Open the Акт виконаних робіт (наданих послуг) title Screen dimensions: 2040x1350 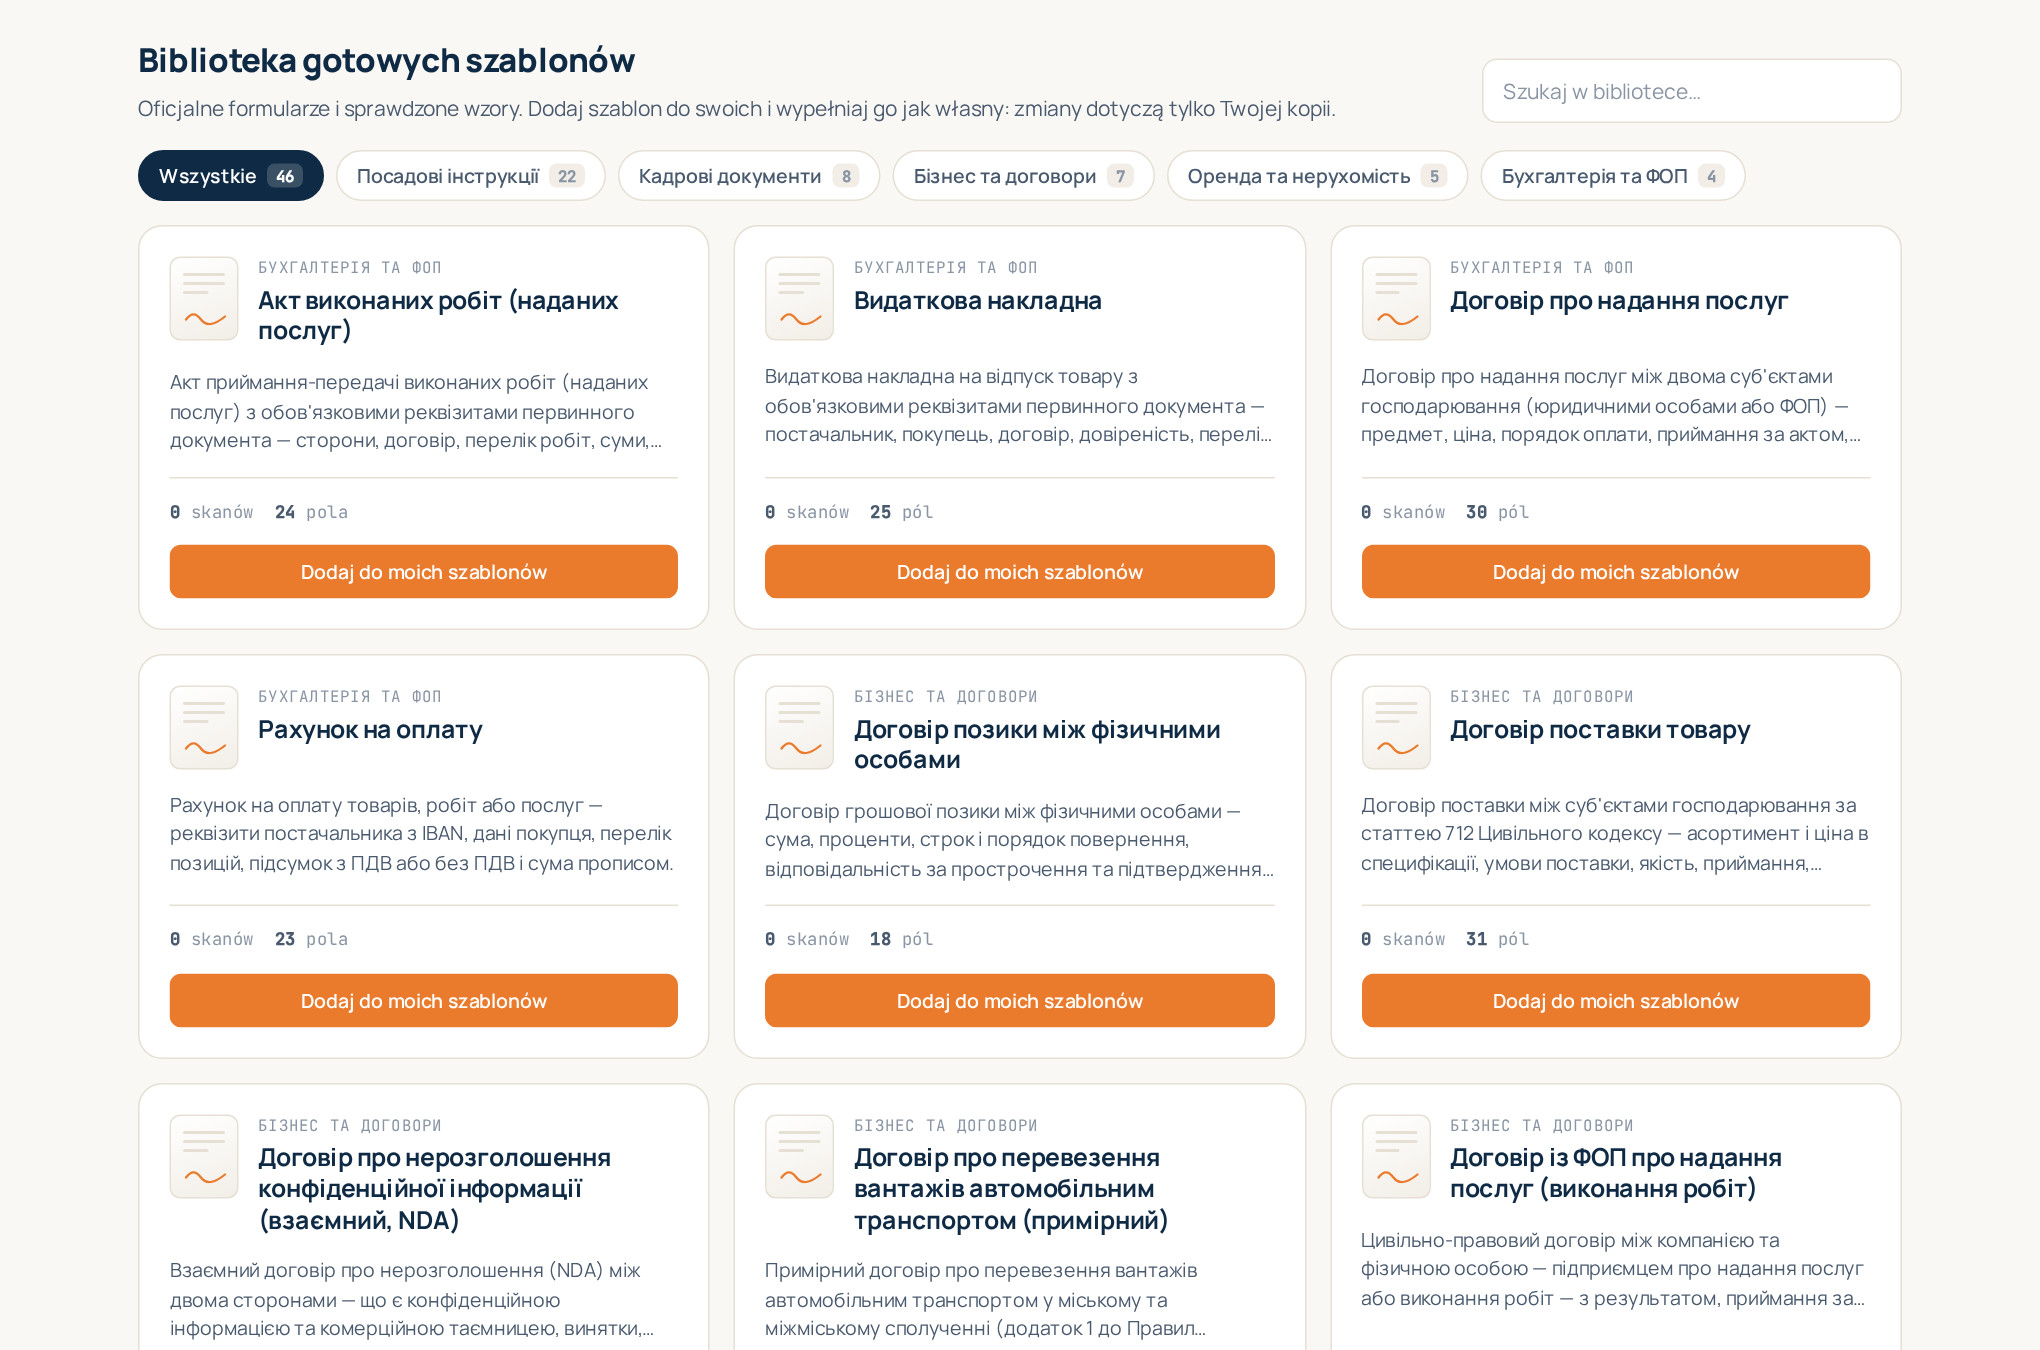pos(438,315)
